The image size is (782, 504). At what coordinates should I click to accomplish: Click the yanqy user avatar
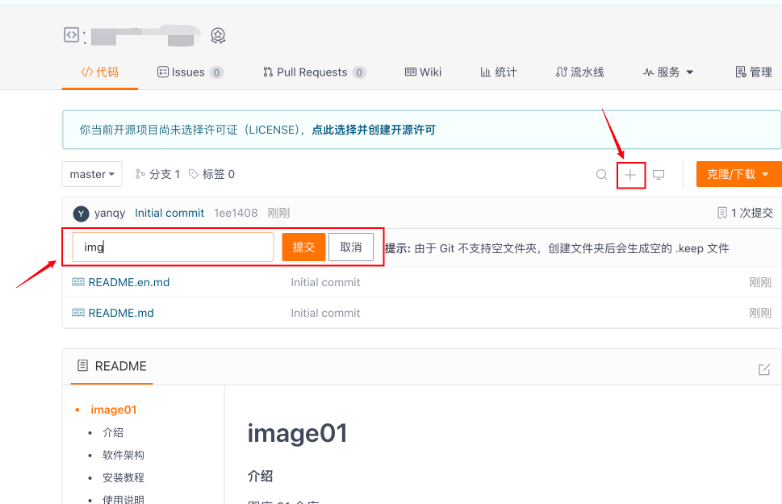coord(81,213)
